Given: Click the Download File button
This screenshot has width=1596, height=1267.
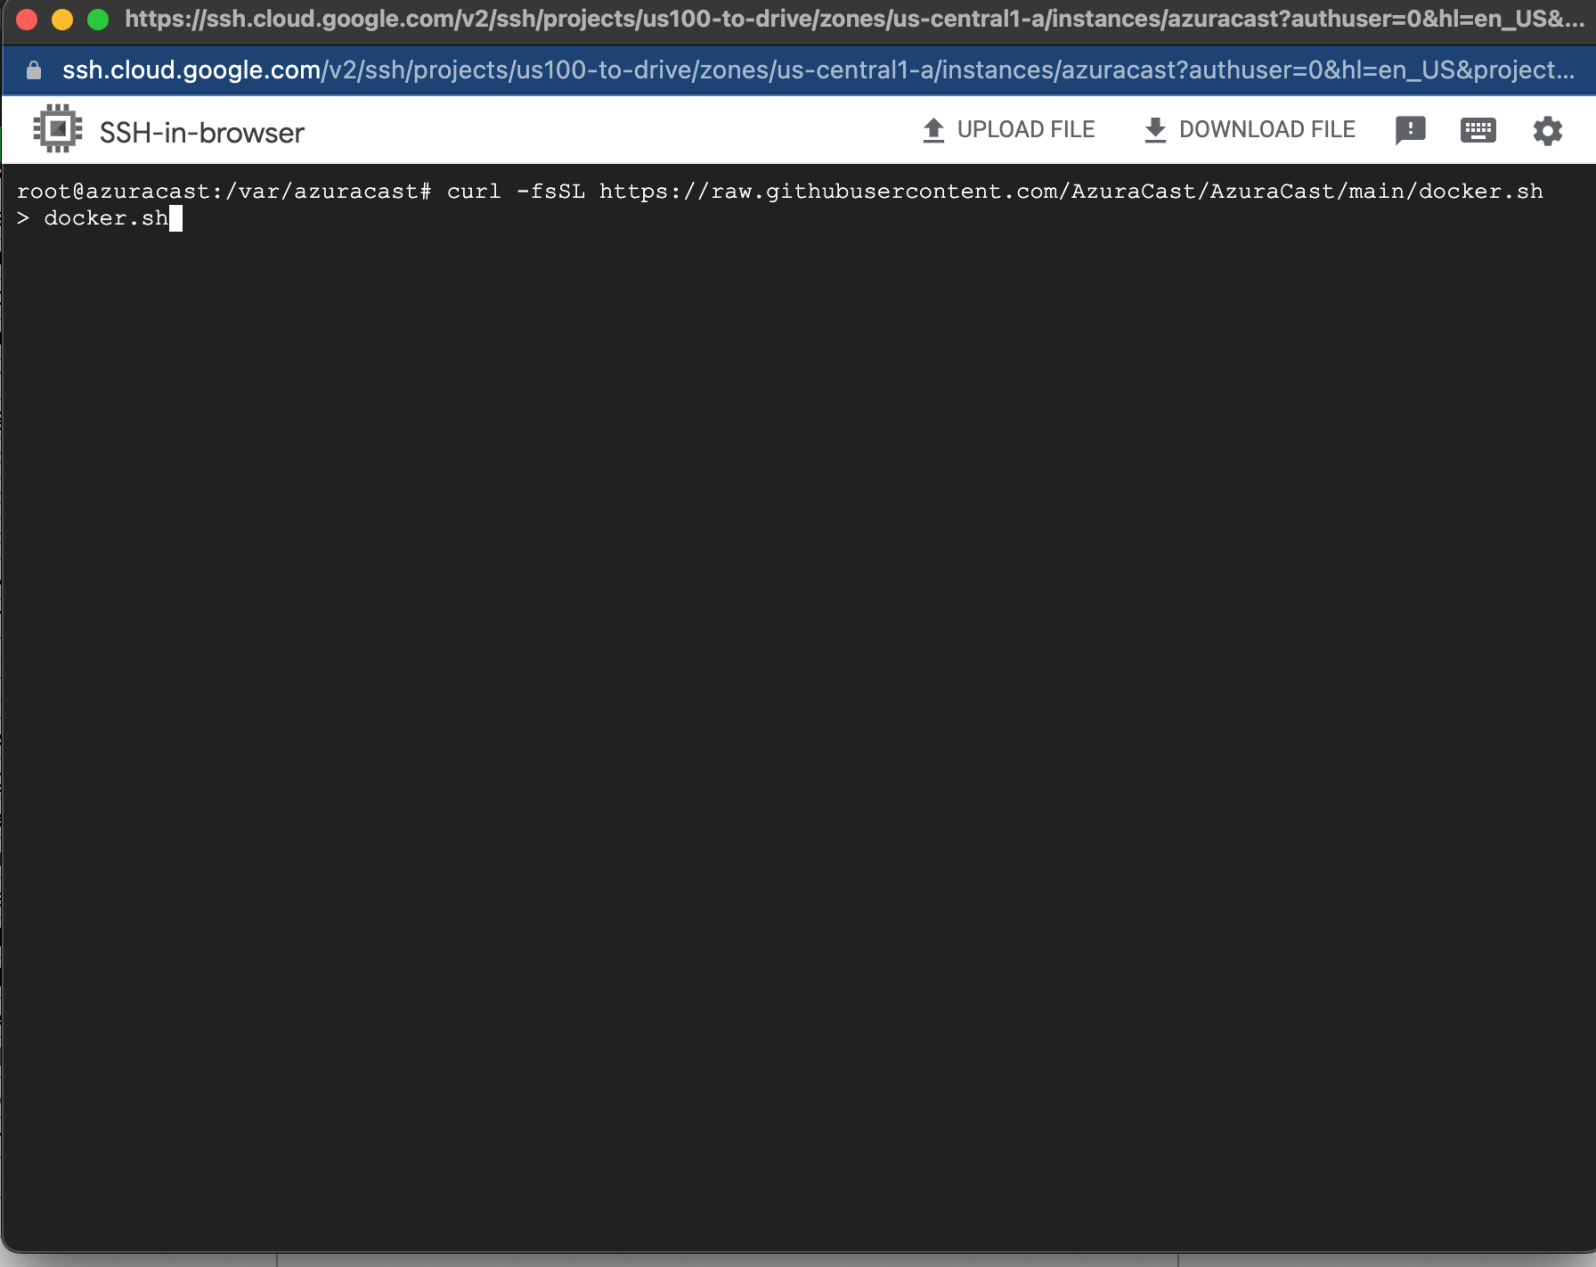Looking at the screenshot, I should click(x=1249, y=130).
